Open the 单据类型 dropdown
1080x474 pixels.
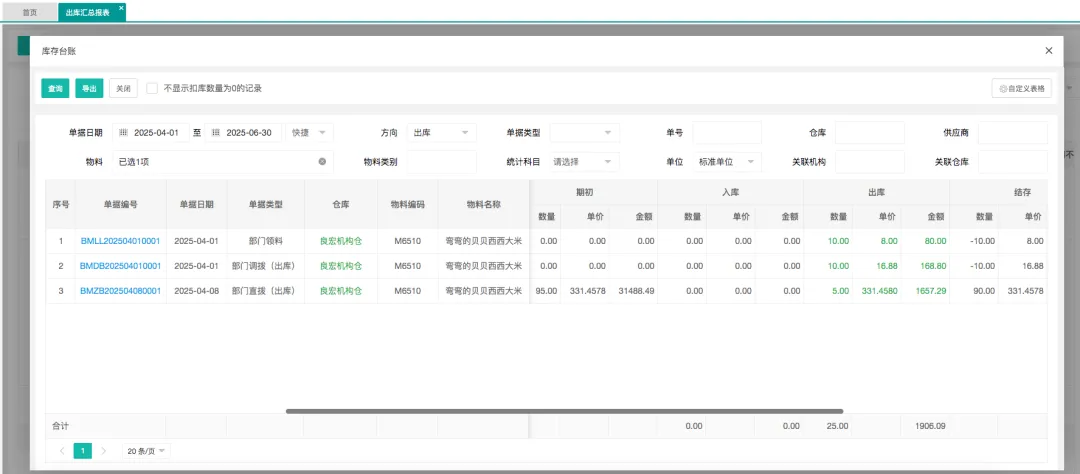pyautogui.click(x=584, y=133)
